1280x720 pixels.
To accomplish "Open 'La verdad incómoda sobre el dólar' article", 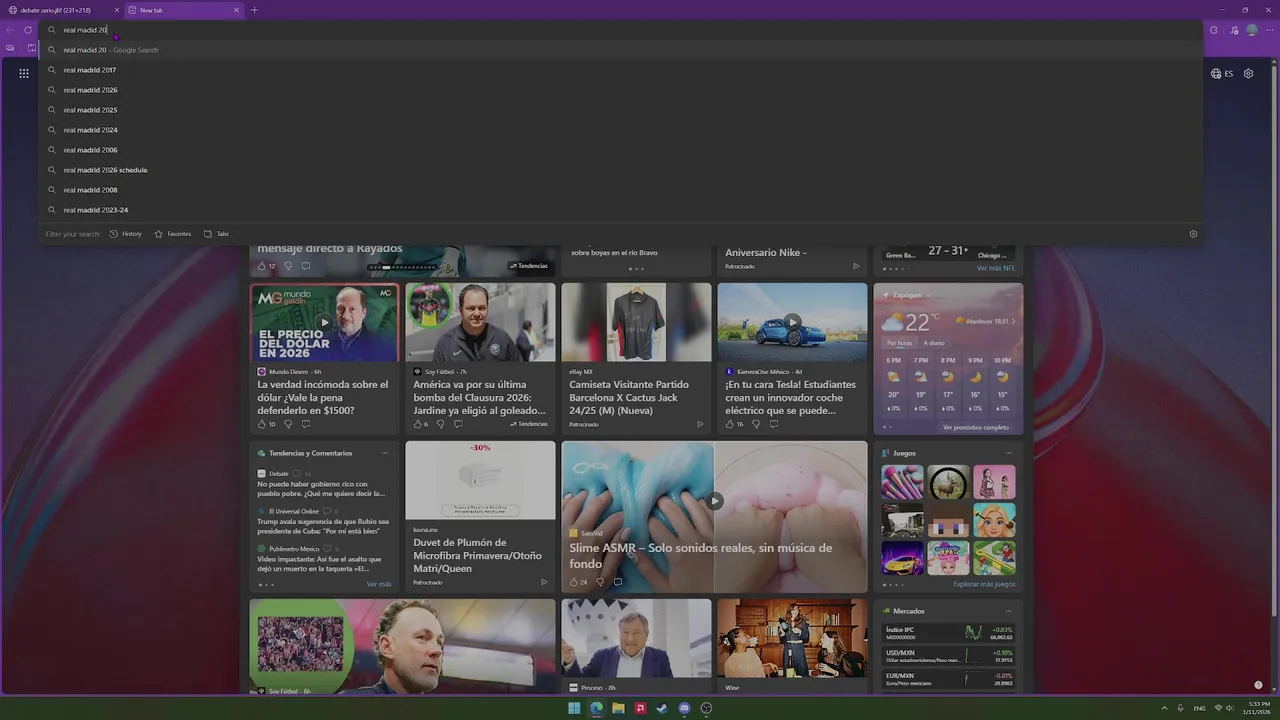I will [323, 397].
